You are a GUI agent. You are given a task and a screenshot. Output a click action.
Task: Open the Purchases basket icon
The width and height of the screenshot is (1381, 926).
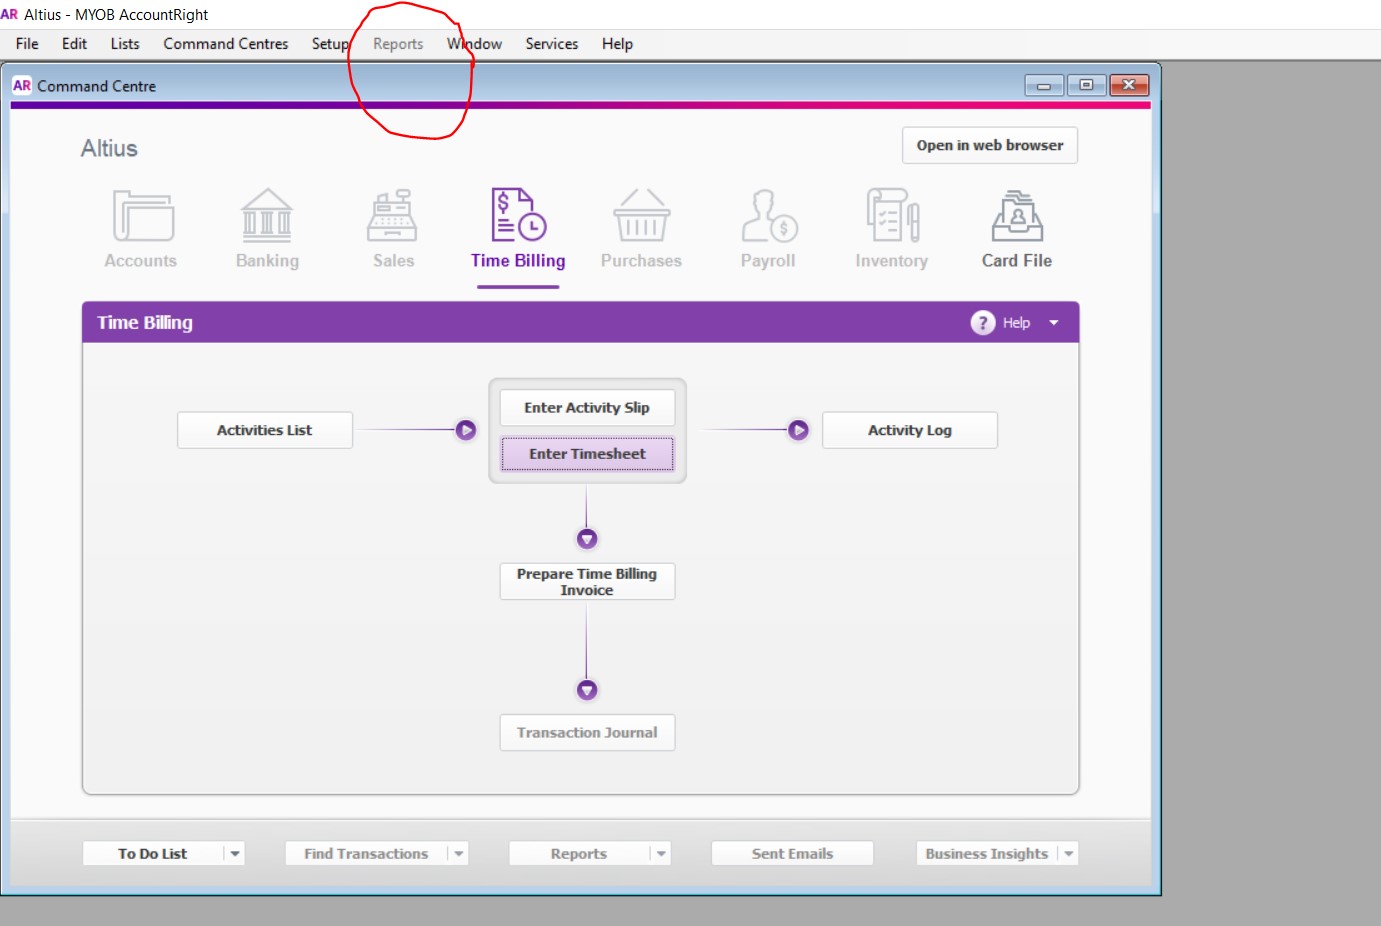click(641, 216)
